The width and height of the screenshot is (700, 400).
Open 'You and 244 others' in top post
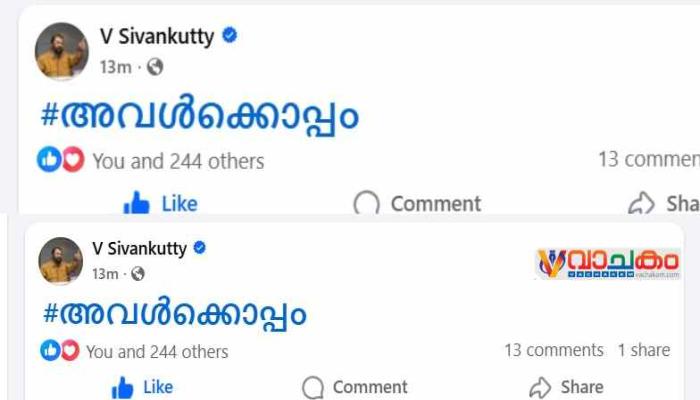(x=178, y=161)
